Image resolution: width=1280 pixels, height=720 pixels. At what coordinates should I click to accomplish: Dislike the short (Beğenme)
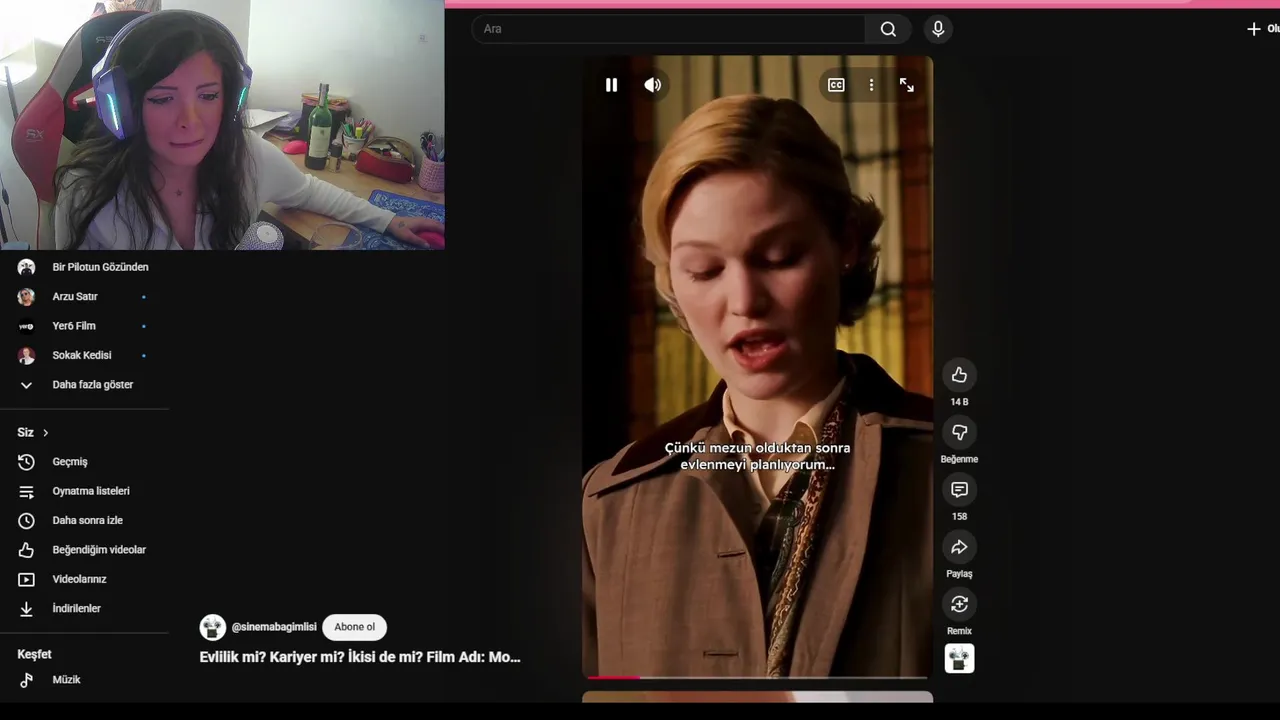pos(959,432)
